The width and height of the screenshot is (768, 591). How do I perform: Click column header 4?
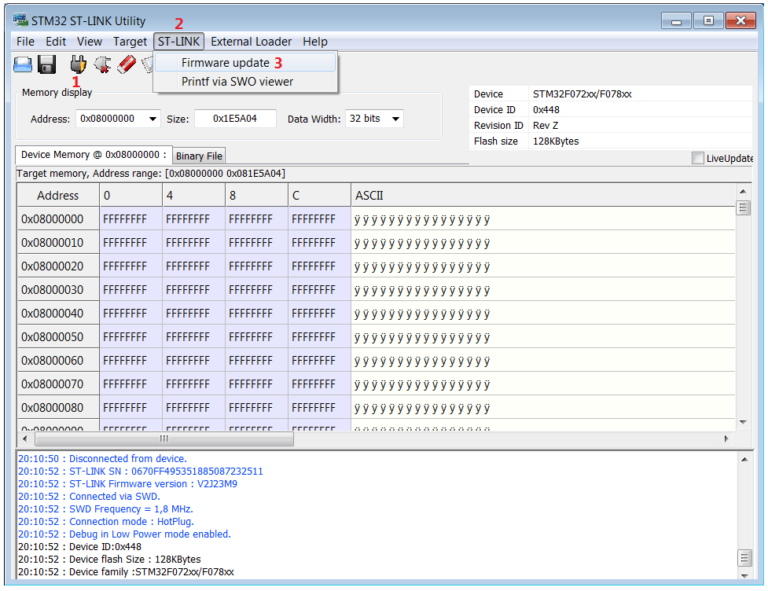coord(194,195)
